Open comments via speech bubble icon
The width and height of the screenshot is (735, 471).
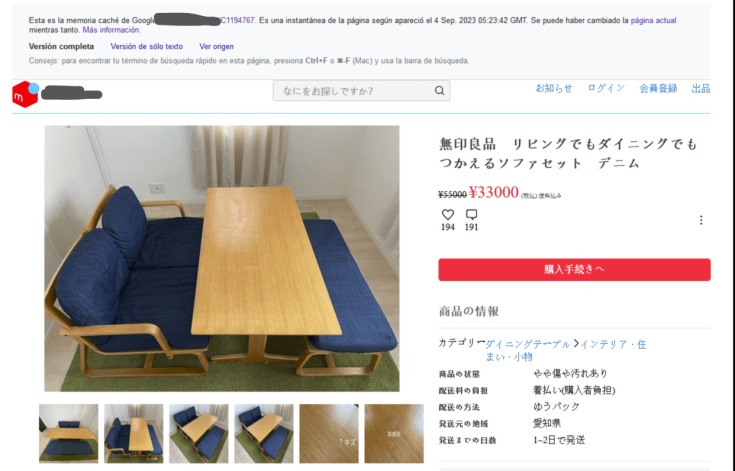tap(472, 215)
